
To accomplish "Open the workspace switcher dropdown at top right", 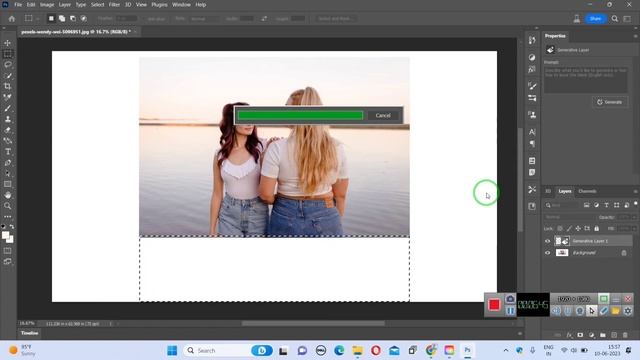I will (627, 19).
